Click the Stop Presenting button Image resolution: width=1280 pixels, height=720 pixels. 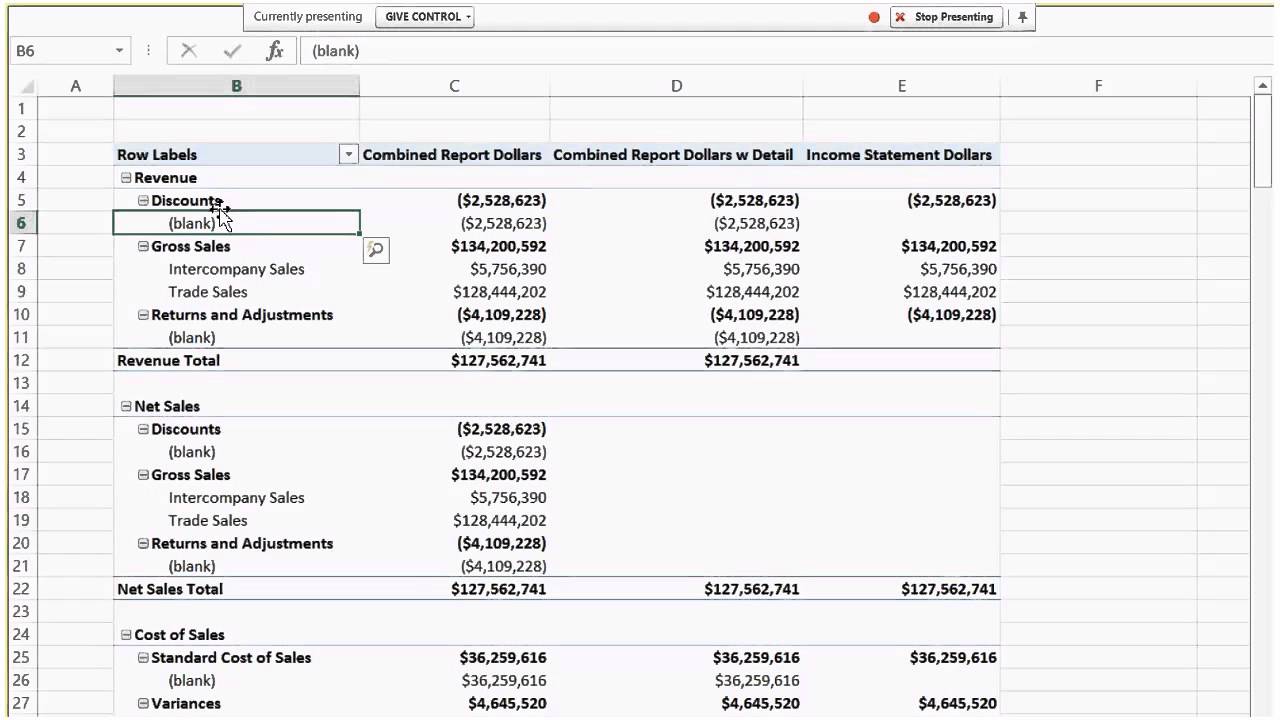(946, 17)
